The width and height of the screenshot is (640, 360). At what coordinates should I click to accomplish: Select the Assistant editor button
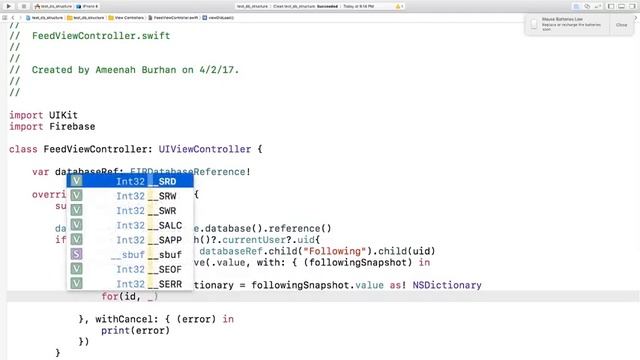pyautogui.click(x=587, y=7)
